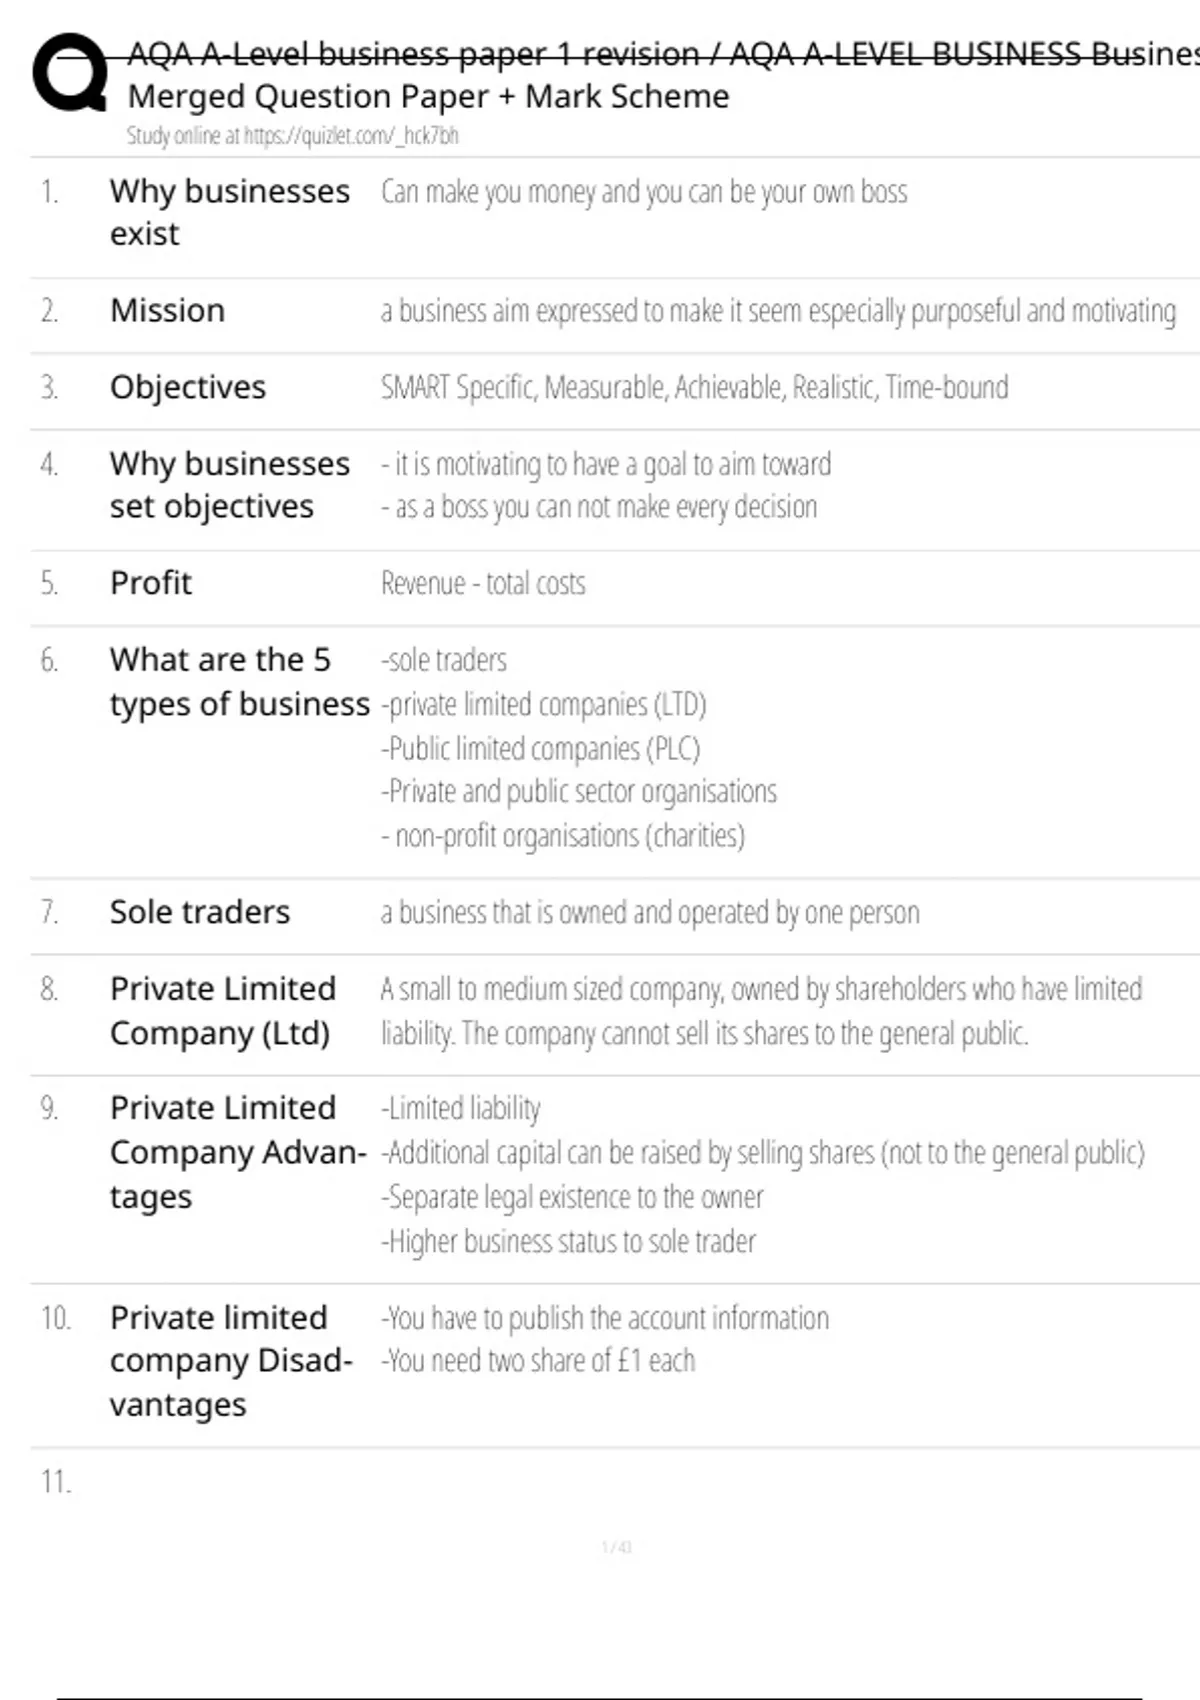Click the "non-profit organisations (charities)" line

pyautogui.click(x=564, y=836)
